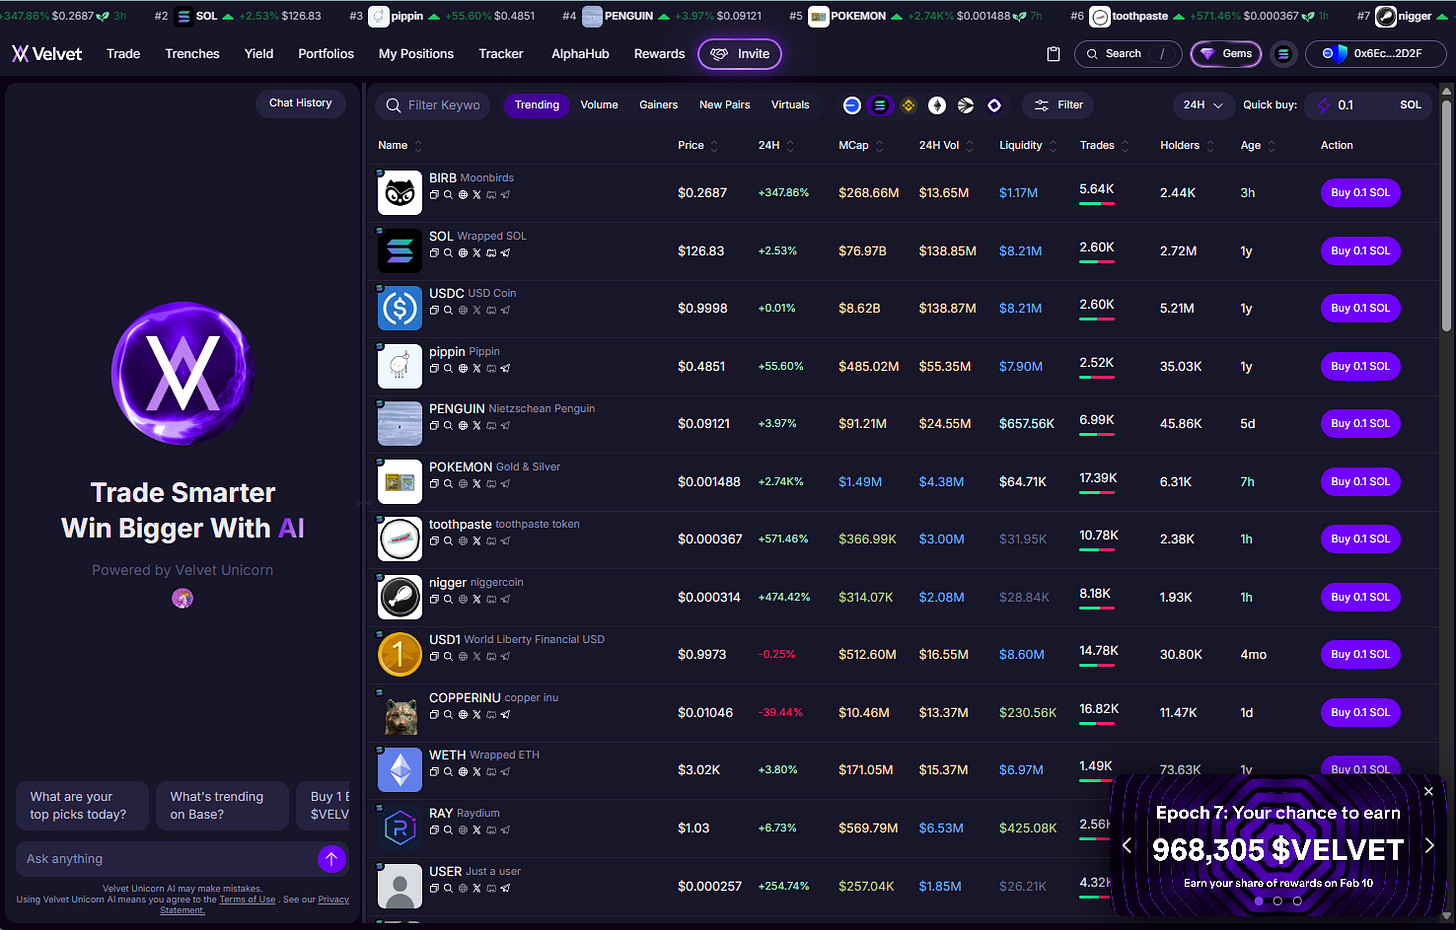Go to the previous rewards banner slide
The height and width of the screenshot is (930, 1456).
click(1127, 846)
